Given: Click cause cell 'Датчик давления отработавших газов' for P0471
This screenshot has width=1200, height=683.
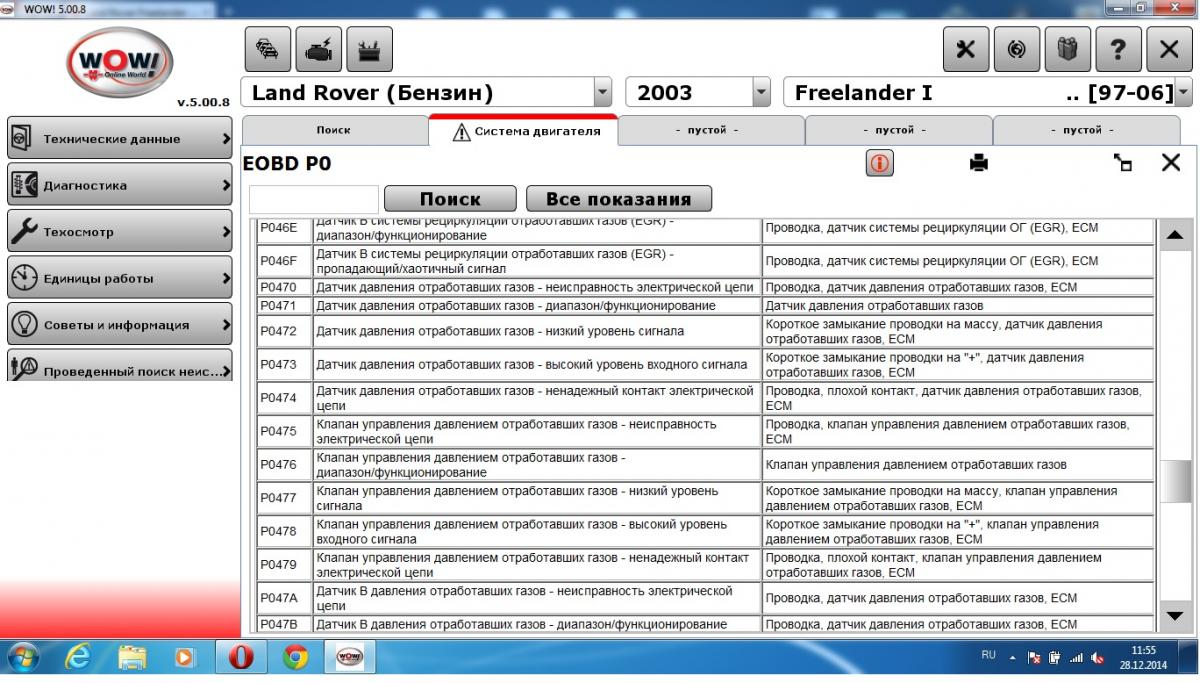Looking at the screenshot, I should [958, 305].
